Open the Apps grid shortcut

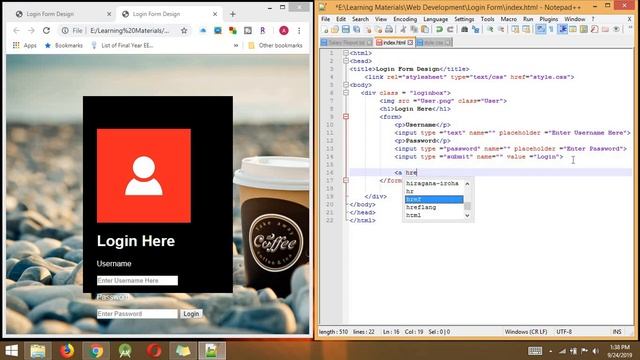[x=24, y=45]
